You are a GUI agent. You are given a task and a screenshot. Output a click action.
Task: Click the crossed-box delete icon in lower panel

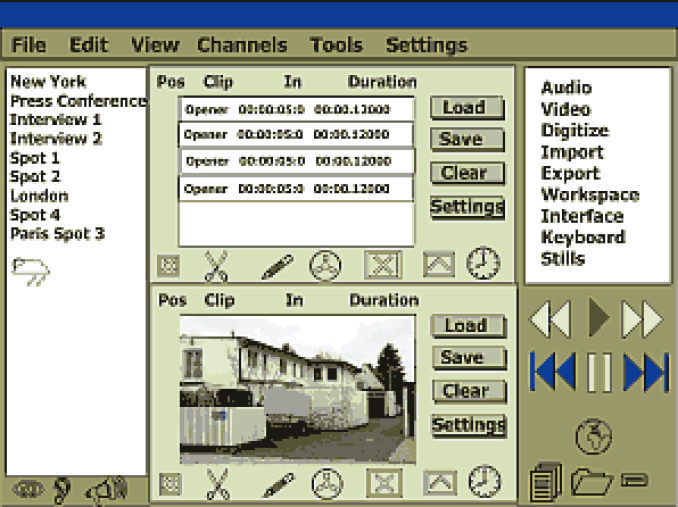383,483
